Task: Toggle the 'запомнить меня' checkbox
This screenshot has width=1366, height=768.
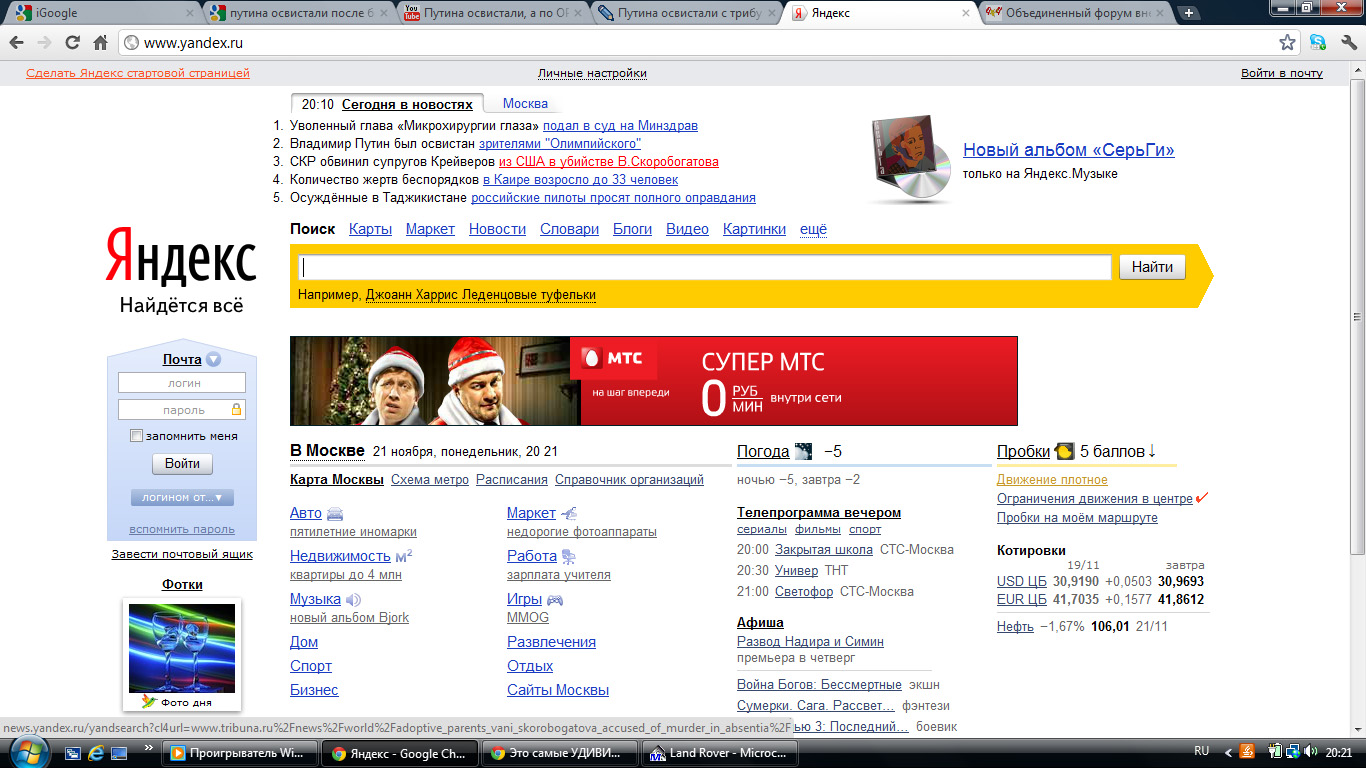Action: pyautogui.click(x=137, y=436)
